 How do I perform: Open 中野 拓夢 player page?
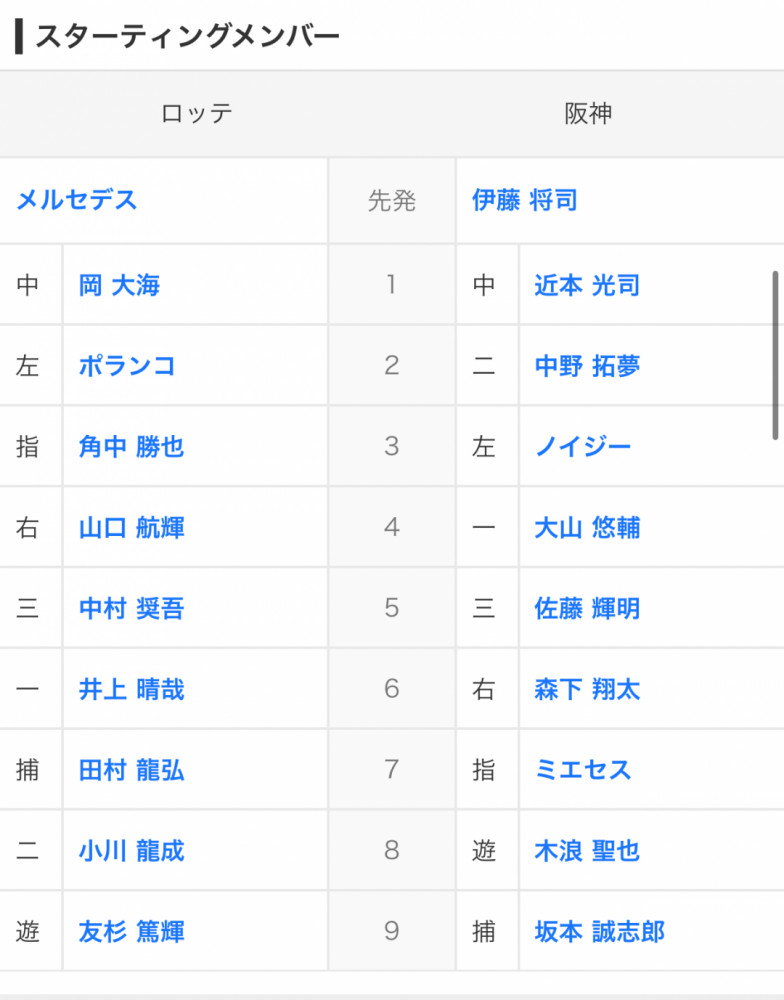tap(587, 366)
